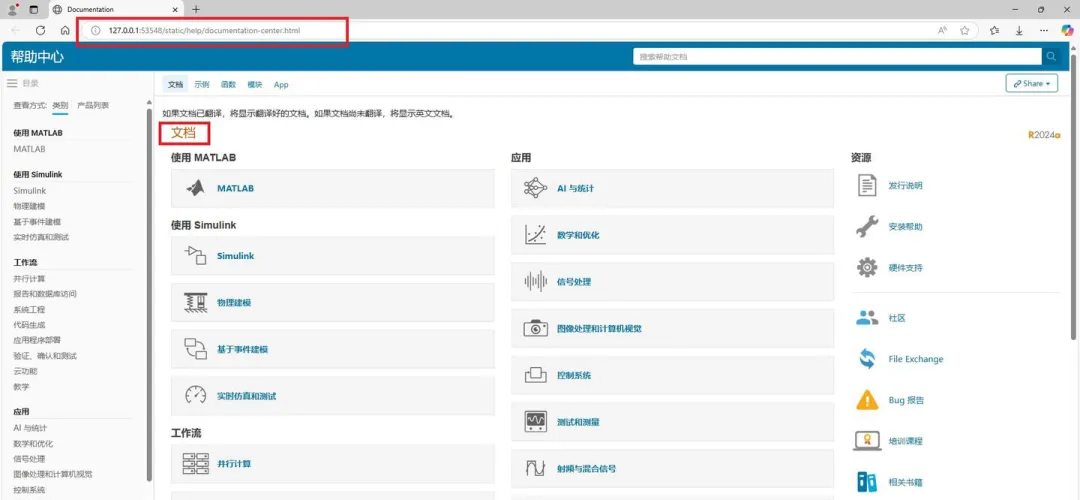The image size is (1080, 500).
Task: Open browser settings and more menu
Action: [x=1043, y=30]
